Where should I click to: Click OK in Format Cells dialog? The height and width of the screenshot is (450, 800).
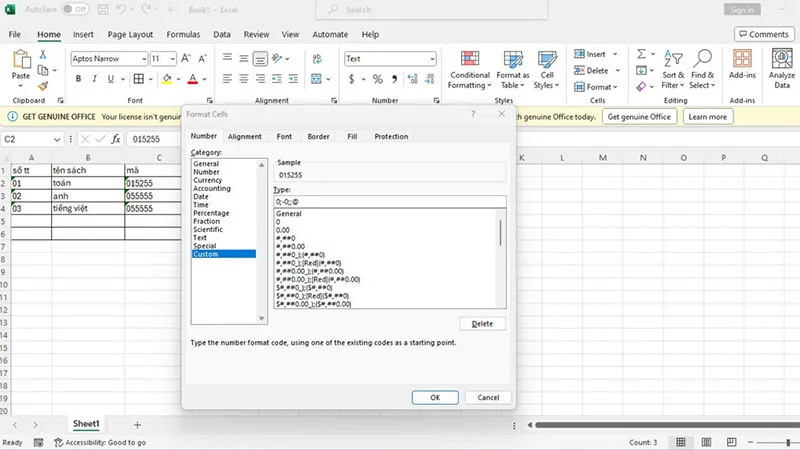(435, 397)
